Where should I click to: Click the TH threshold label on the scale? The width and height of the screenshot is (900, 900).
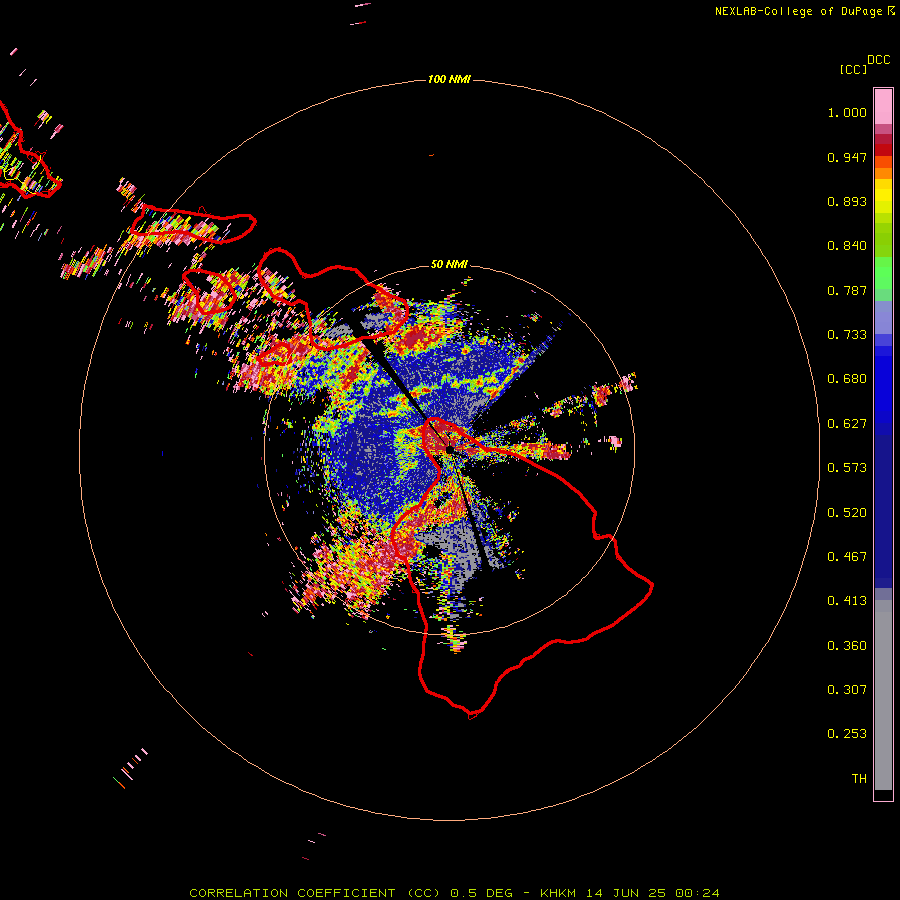[859, 779]
